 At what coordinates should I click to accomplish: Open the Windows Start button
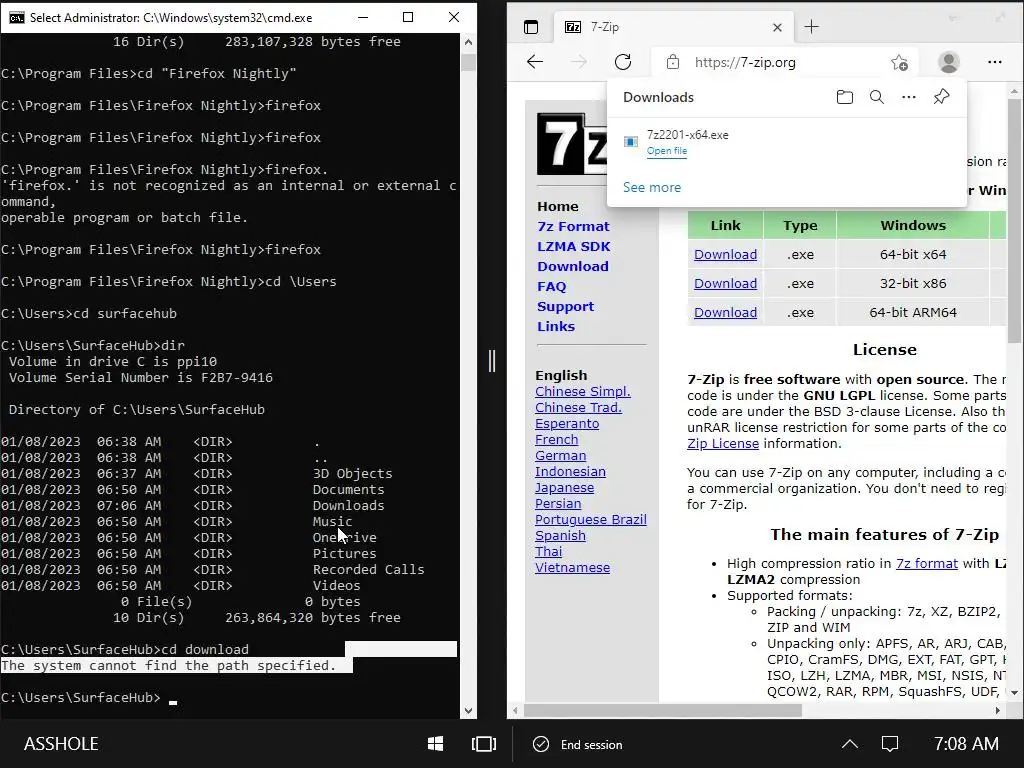(436, 744)
